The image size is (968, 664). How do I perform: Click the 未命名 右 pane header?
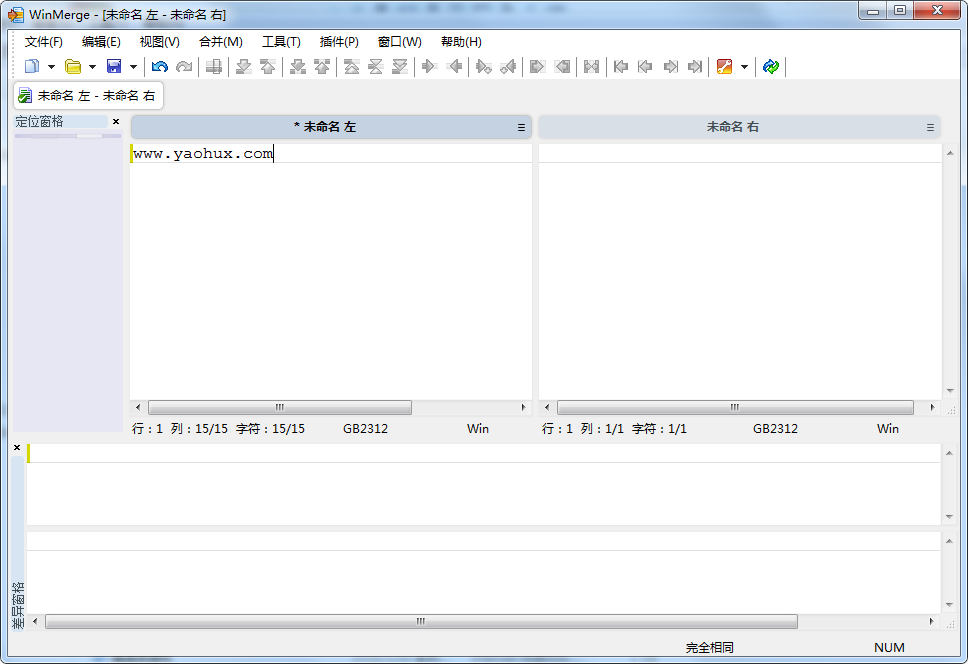click(x=732, y=128)
